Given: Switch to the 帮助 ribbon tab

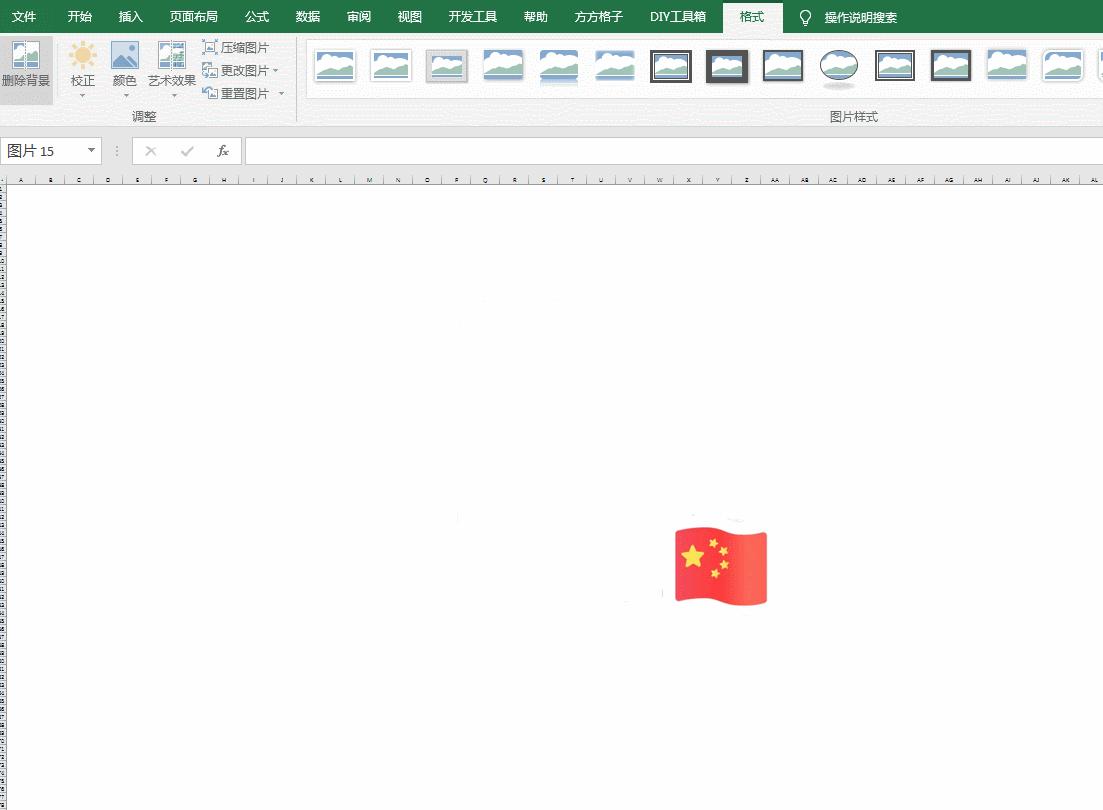Looking at the screenshot, I should [x=535, y=16].
